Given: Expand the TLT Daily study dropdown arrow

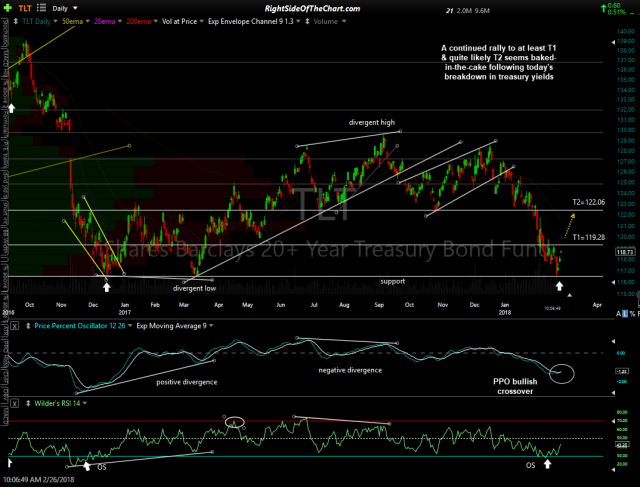Looking at the screenshot, I should tap(56, 21).
